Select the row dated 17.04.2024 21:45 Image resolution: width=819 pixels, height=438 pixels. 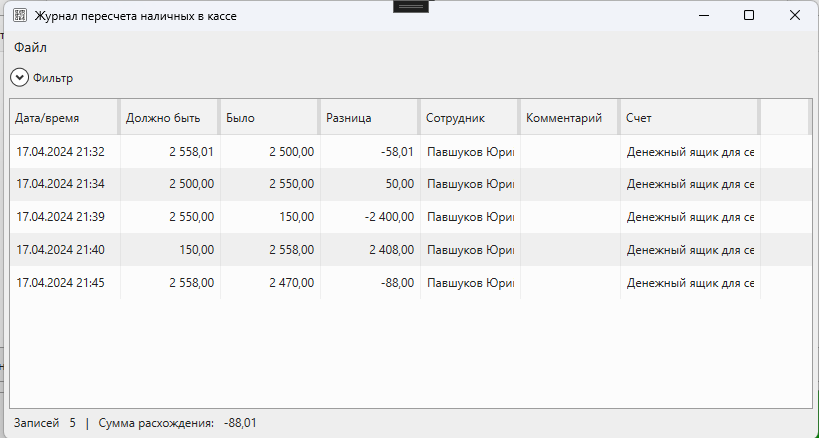point(60,283)
